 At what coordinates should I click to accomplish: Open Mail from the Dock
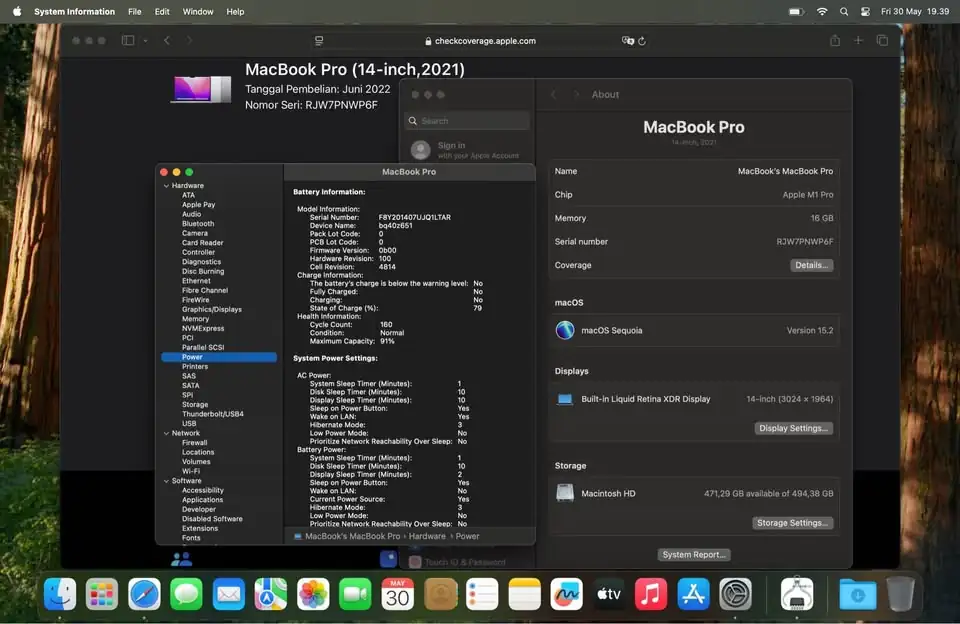click(228, 594)
